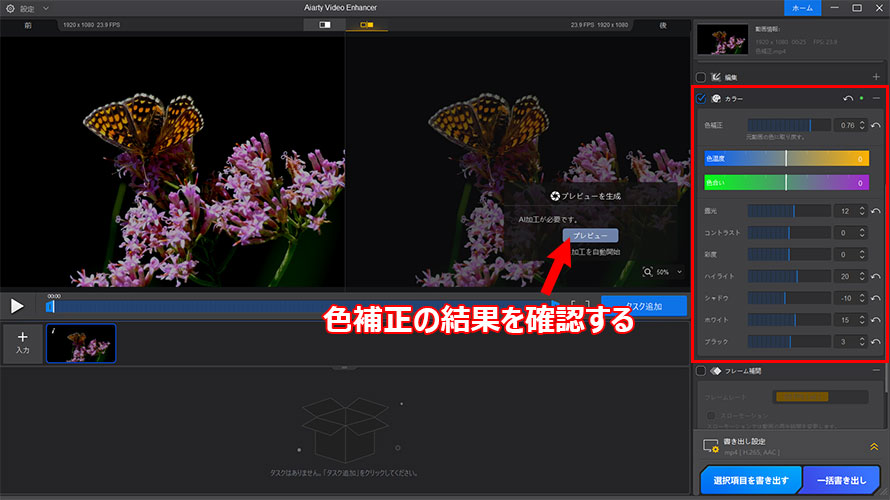The width and height of the screenshot is (890, 500).
Task: Select the side-by-side compare view icon
Action: point(366,24)
